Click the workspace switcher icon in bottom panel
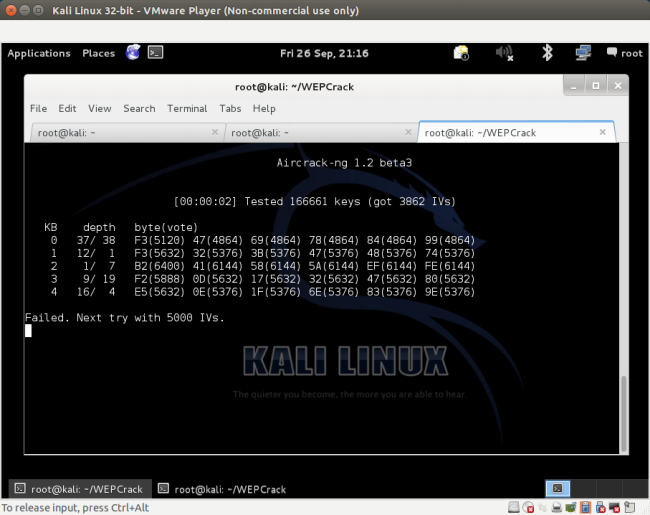The width and height of the screenshot is (650, 515). [558, 489]
